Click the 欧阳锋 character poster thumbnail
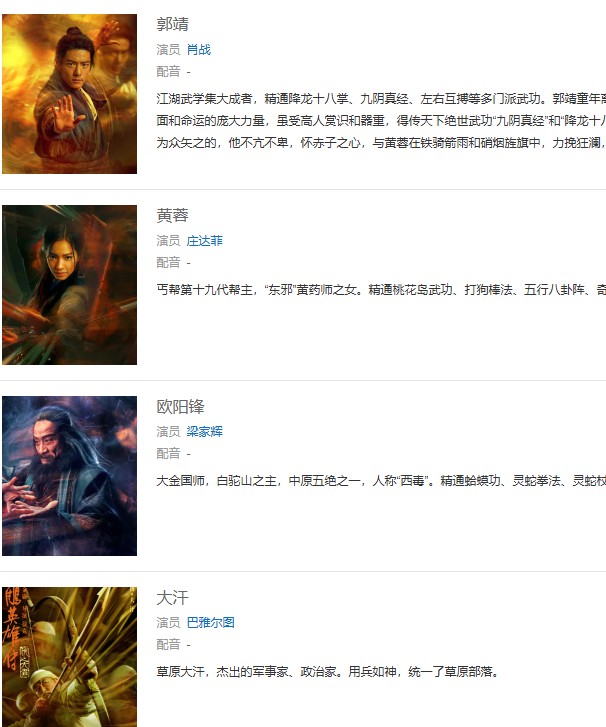This screenshot has width=606, height=727. [70, 476]
